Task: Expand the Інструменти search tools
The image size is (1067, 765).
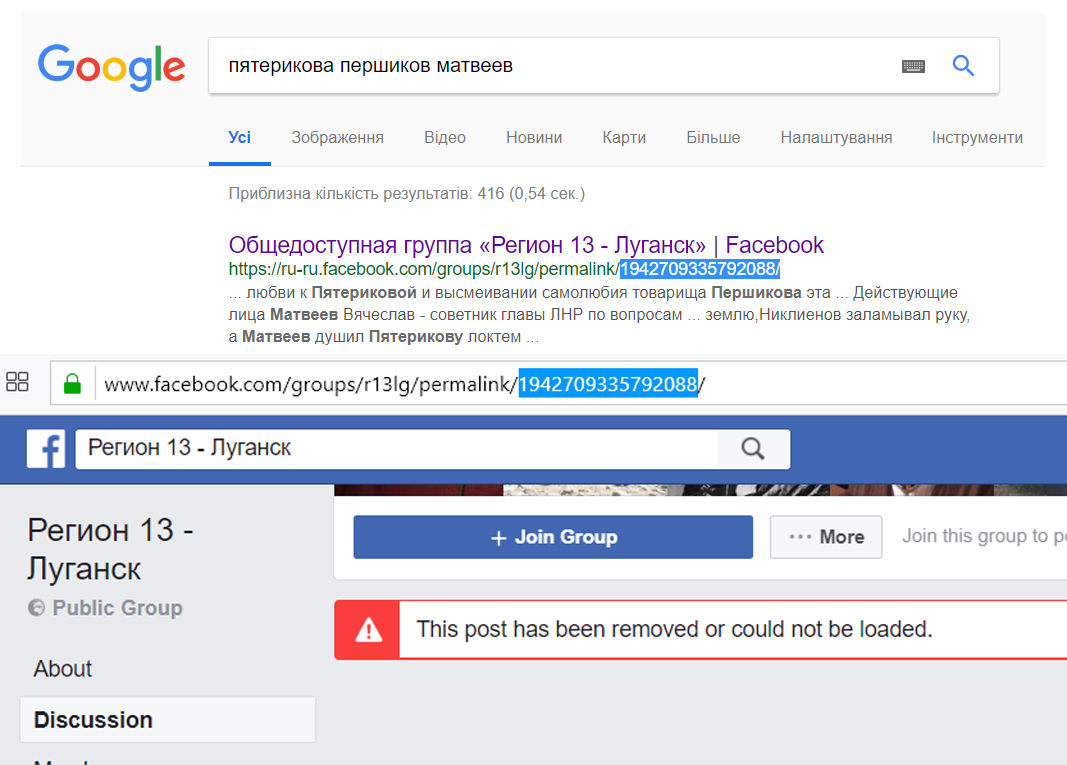Action: tap(976, 138)
